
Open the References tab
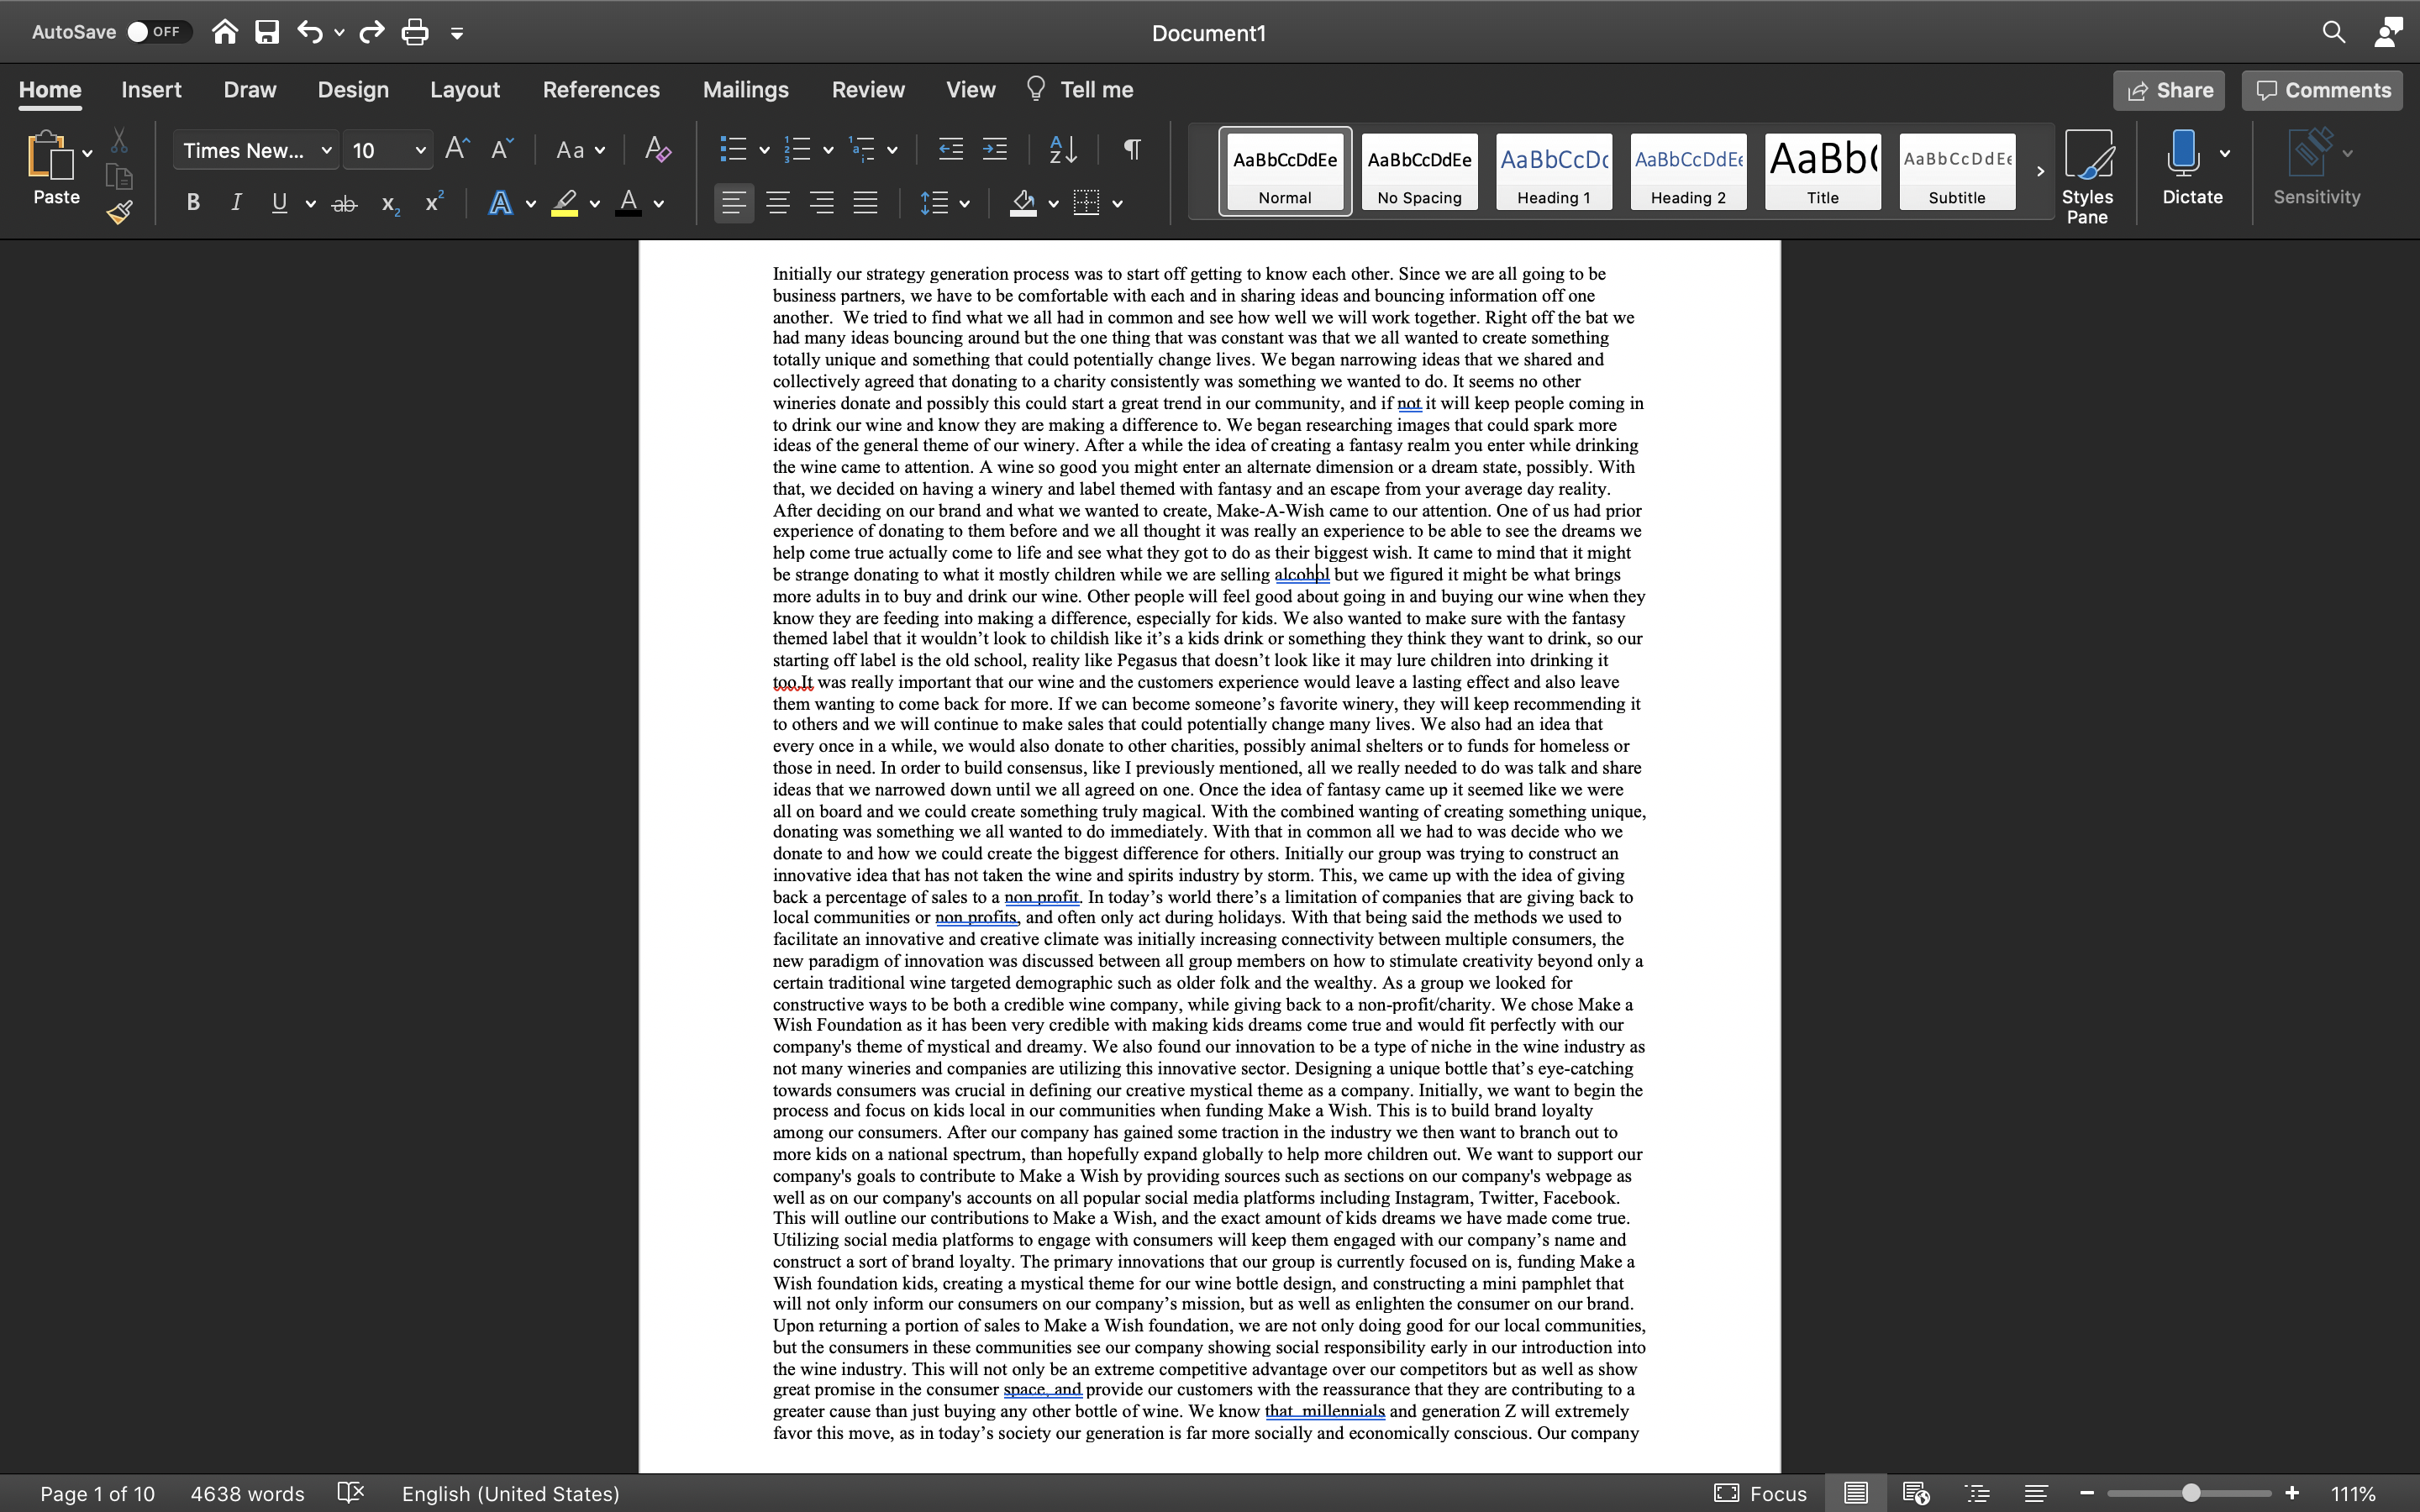click(601, 90)
